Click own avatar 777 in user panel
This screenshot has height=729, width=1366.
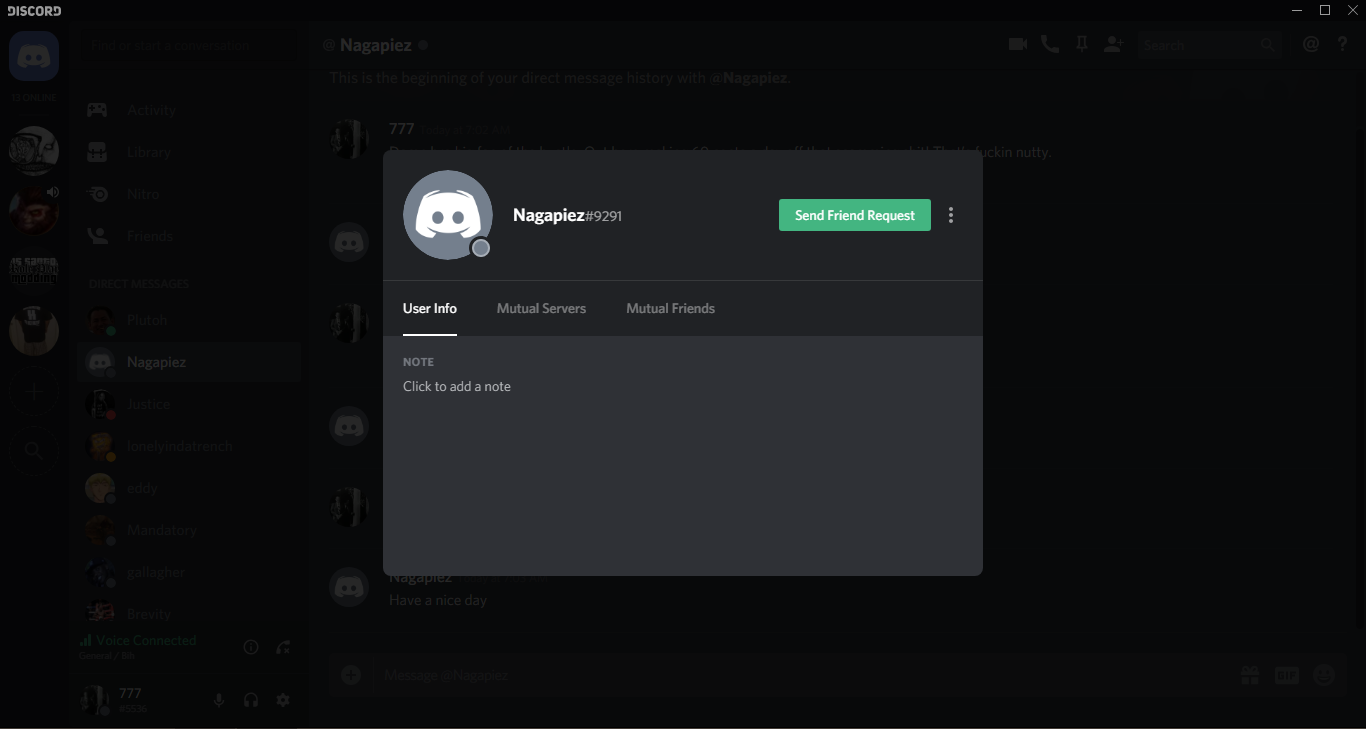click(x=95, y=700)
